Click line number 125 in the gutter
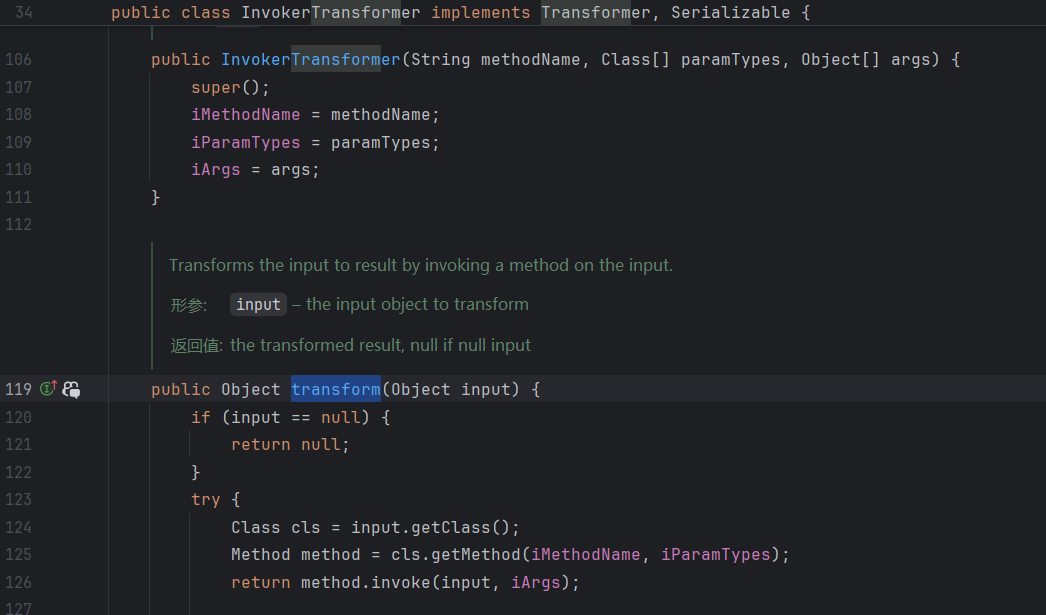The width and height of the screenshot is (1046, 615). (18, 554)
